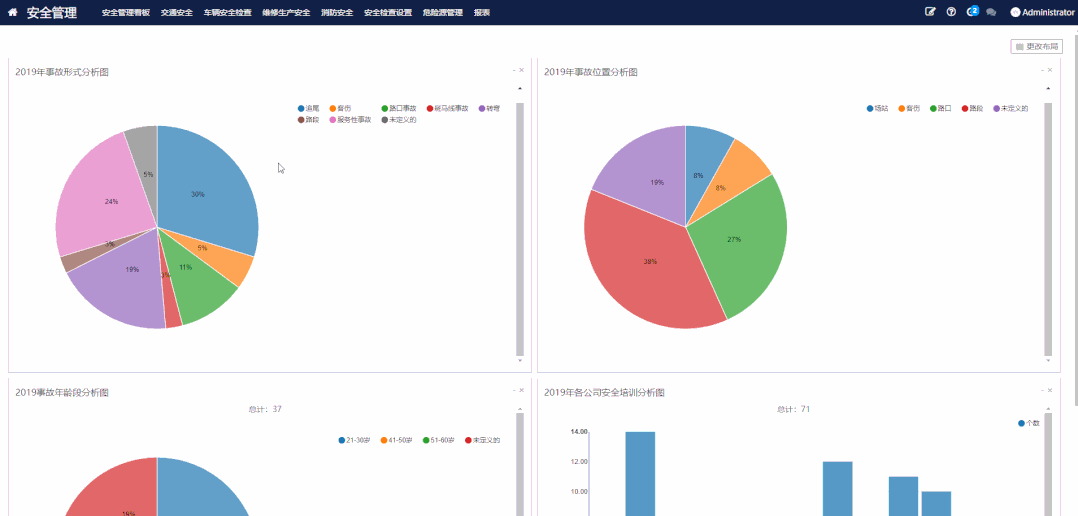This screenshot has height=516, width=1078.
Task: Close the 2019年事故形式分析图 panel
Action: [521, 70]
